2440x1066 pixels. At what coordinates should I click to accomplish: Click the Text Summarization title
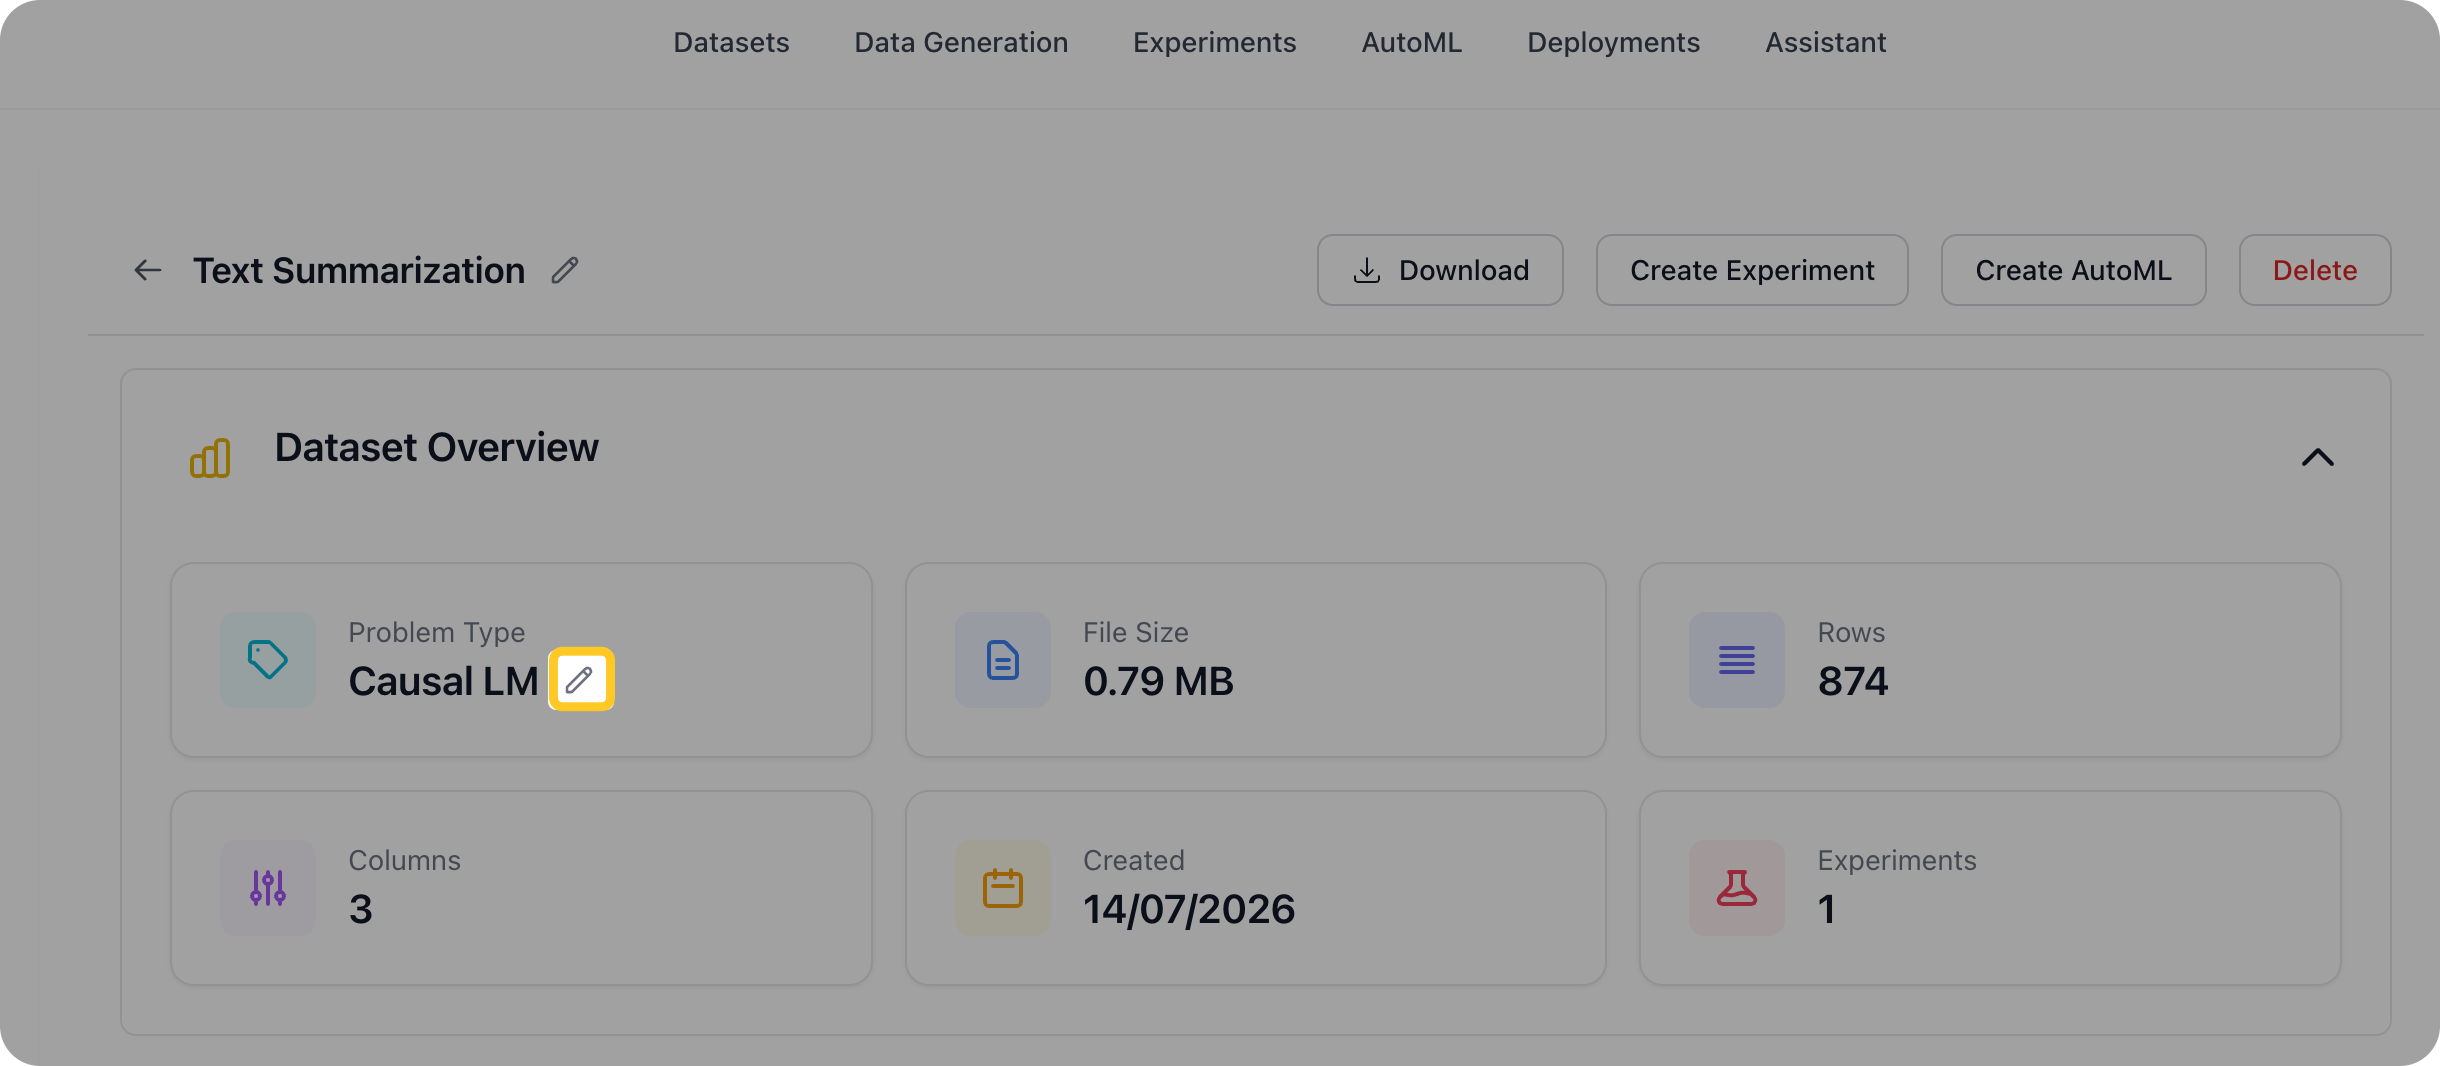point(359,270)
